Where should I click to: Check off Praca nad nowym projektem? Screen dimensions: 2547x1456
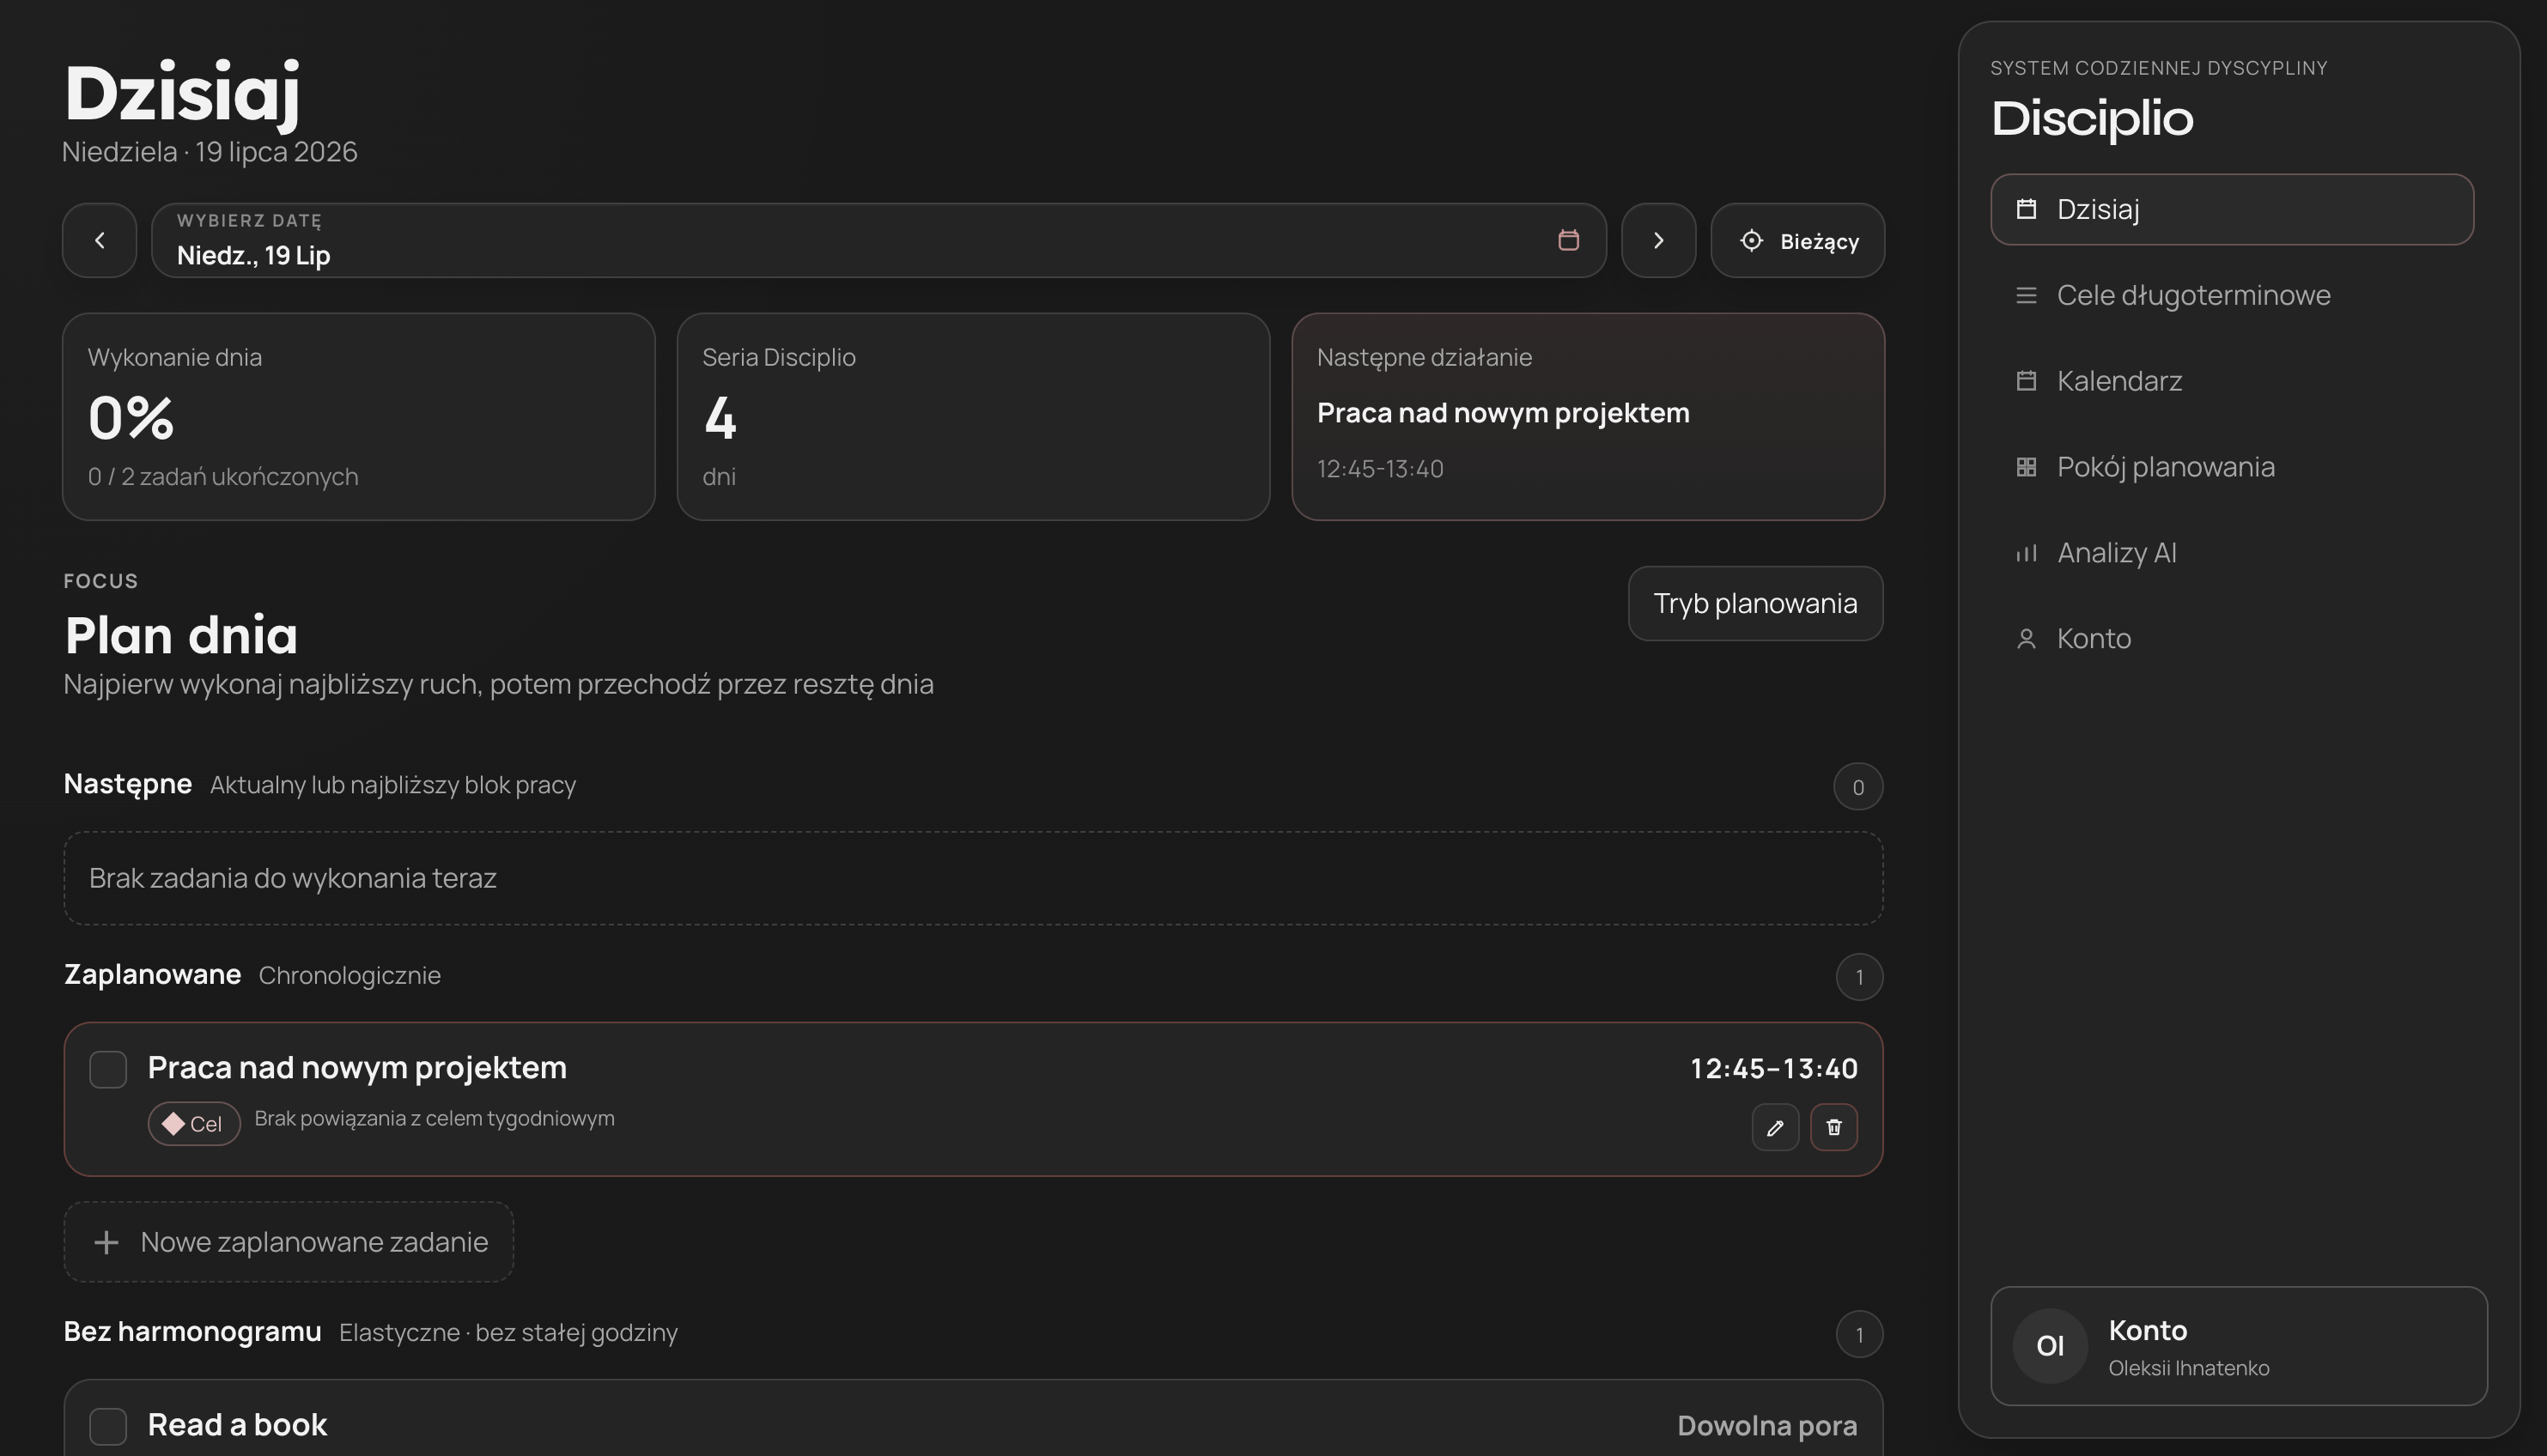pyautogui.click(x=108, y=1069)
